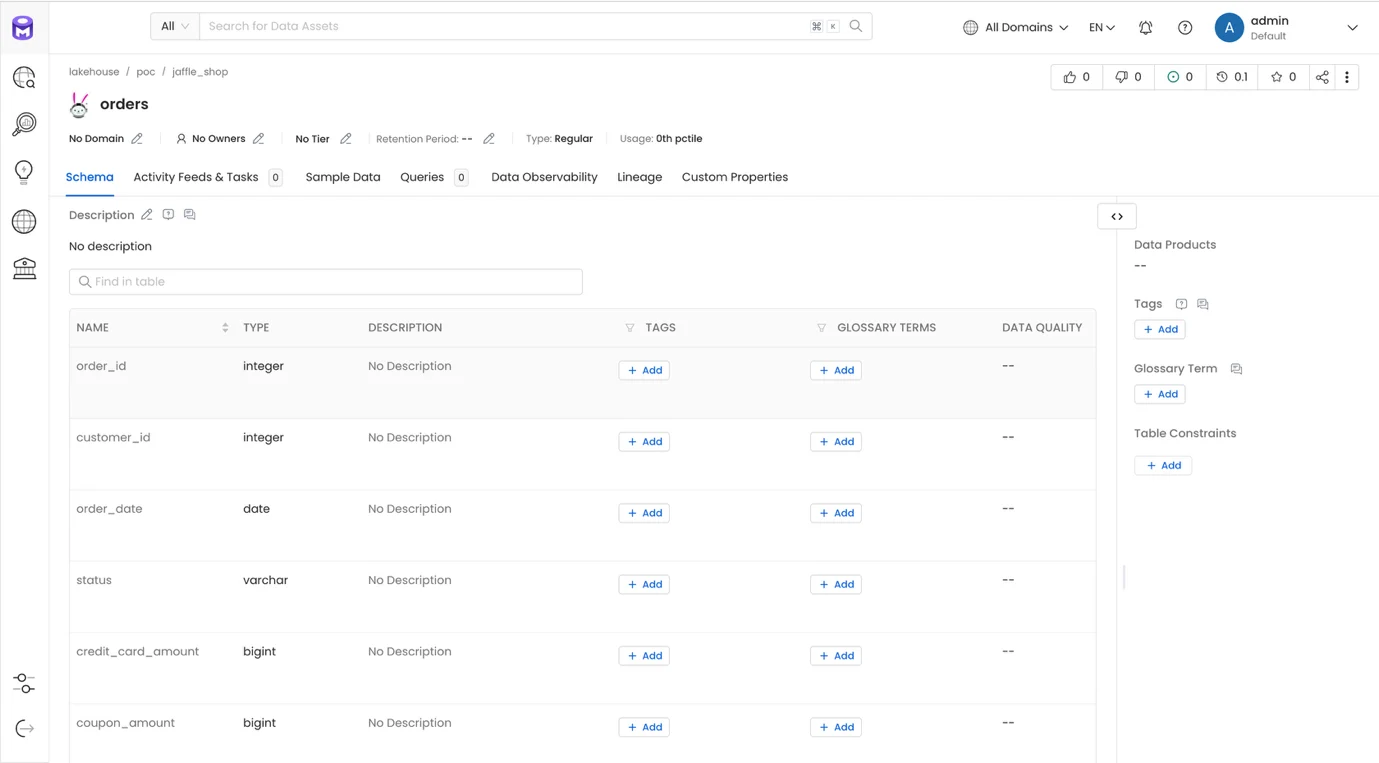
Task: Click the share icon for orders table
Action: (x=1322, y=77)
